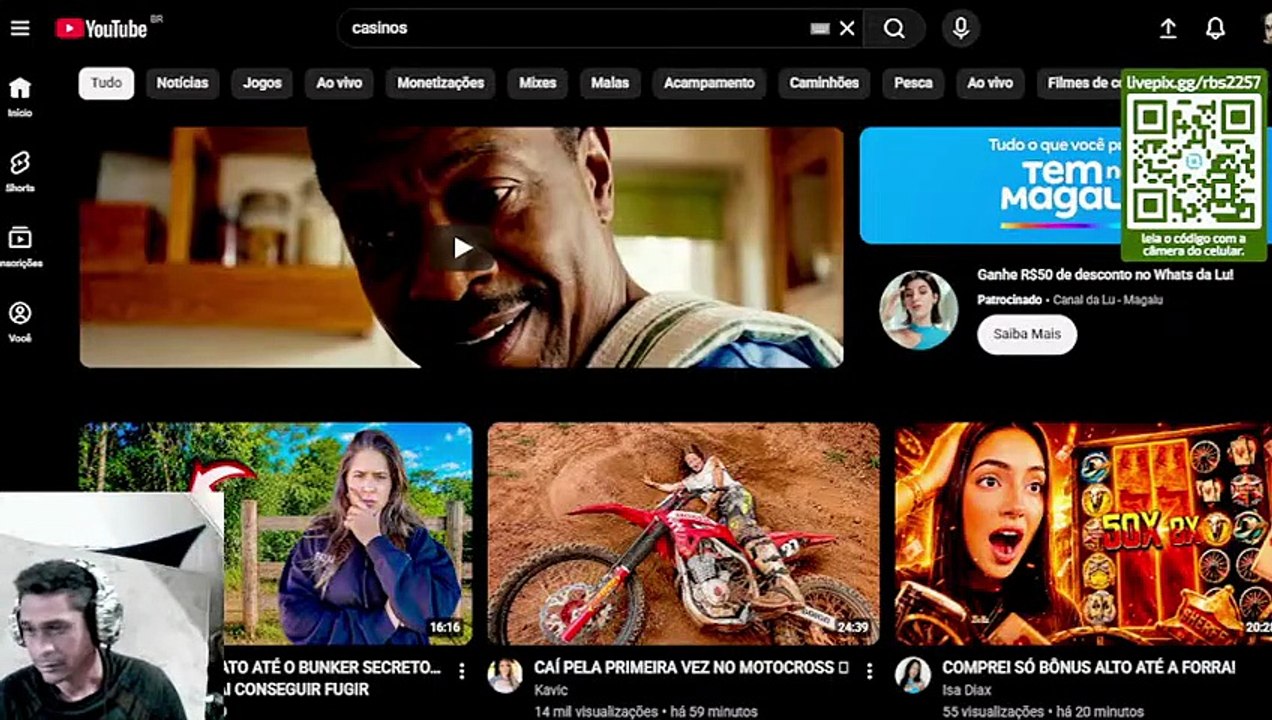Click the Saiba Mais button
Screen dimensions: 1272x720
[1027, 334]
